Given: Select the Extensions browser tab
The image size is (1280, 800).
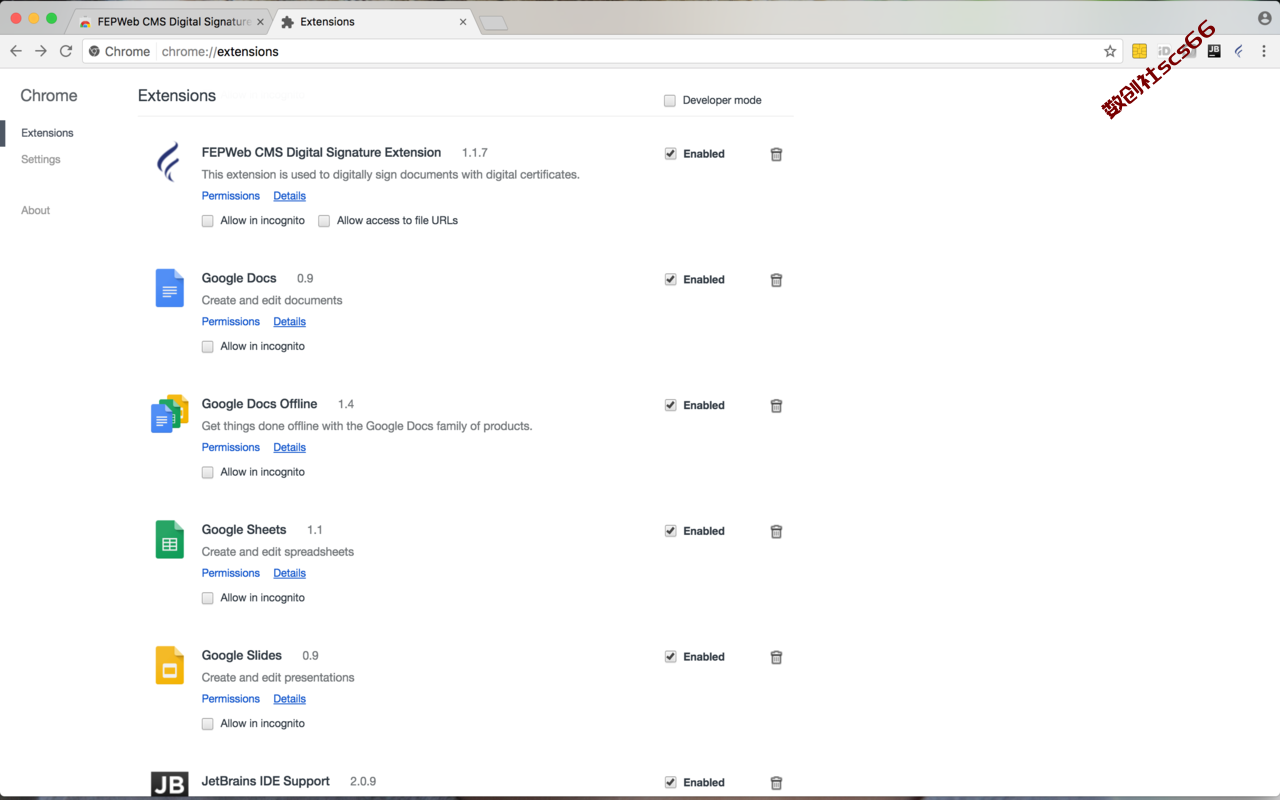Looking at the screenshot, I should [372, 22].
